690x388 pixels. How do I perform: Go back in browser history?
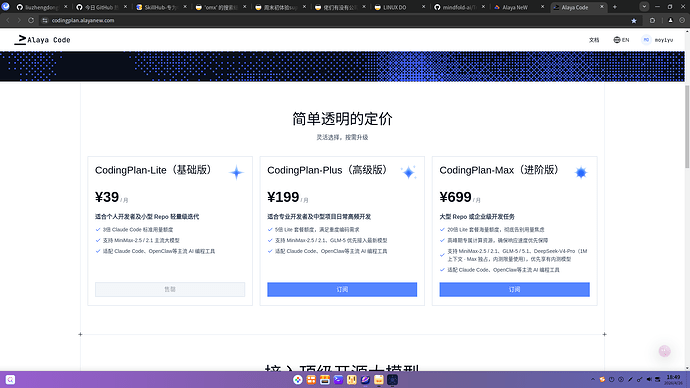8,20
